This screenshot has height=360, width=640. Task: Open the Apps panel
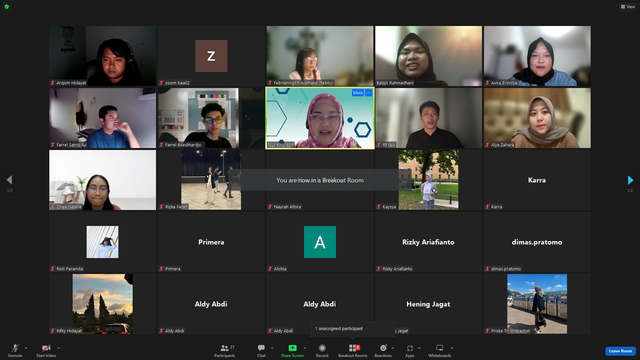coord(410,350)
